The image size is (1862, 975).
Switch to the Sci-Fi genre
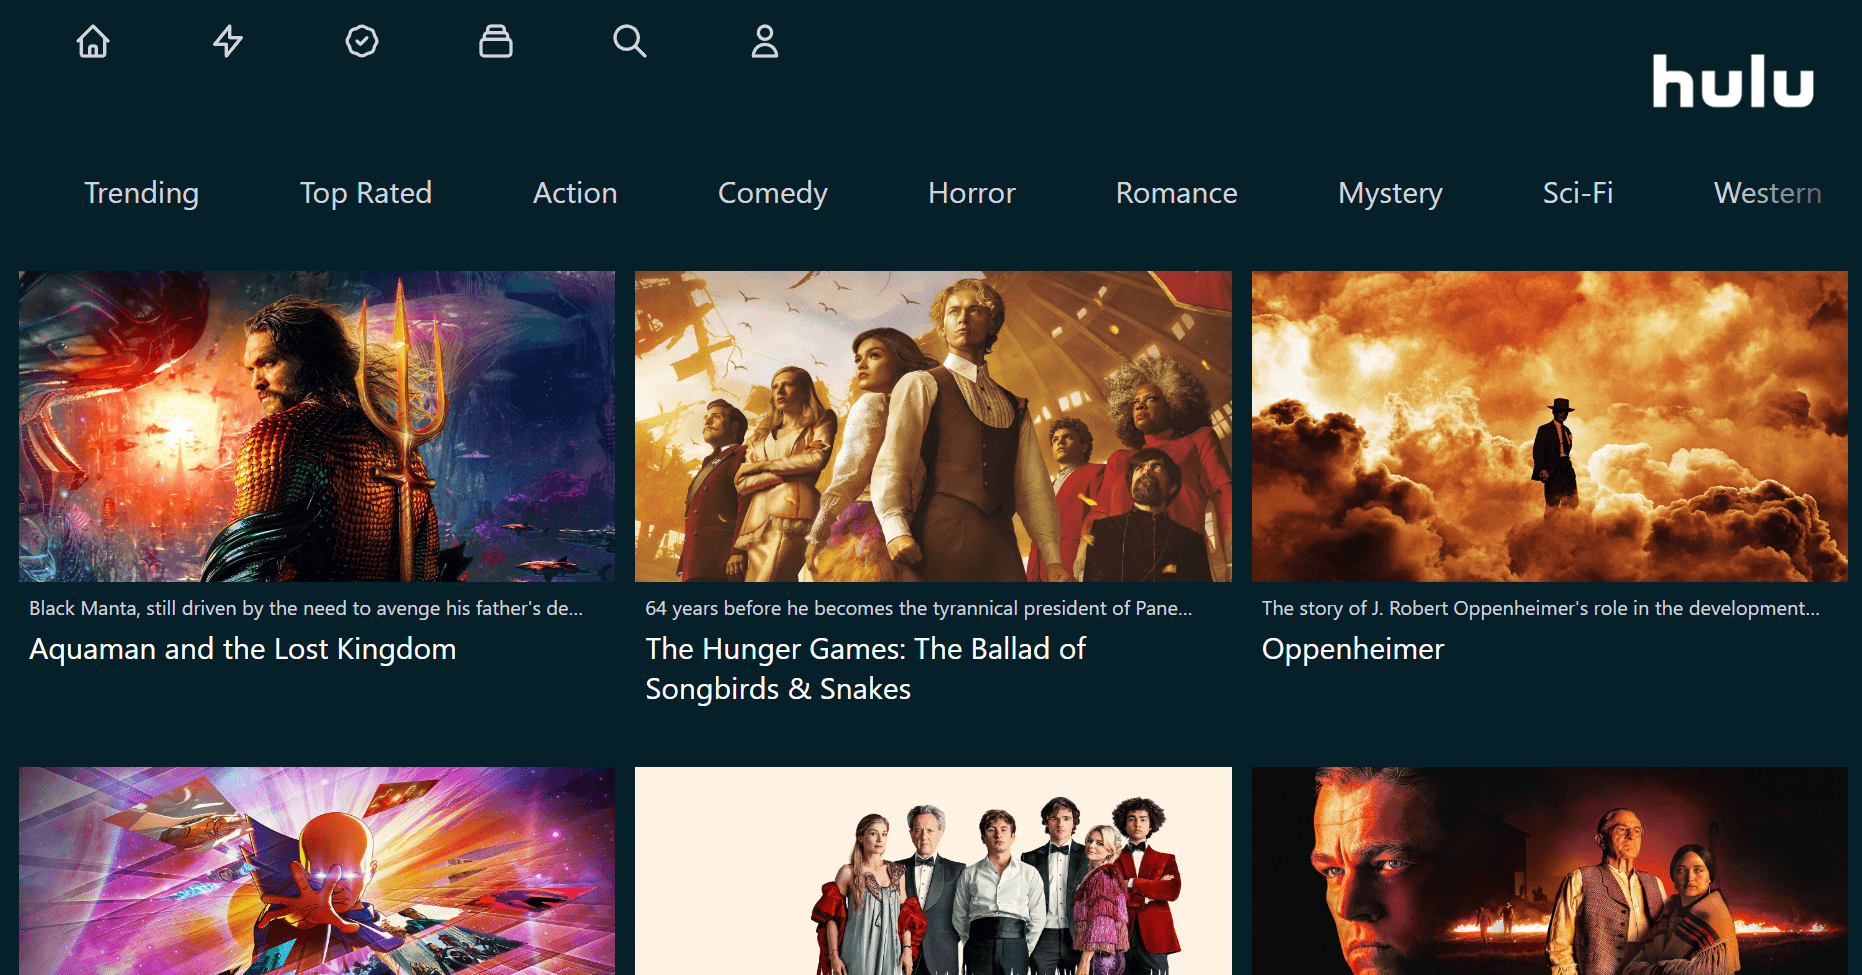coord(1578,193)
